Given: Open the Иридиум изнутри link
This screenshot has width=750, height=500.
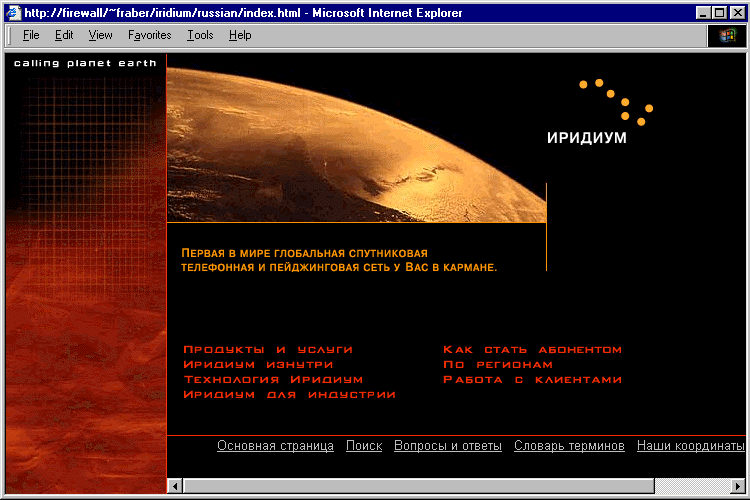Looking at the screenshot, I should click(258, 365).
